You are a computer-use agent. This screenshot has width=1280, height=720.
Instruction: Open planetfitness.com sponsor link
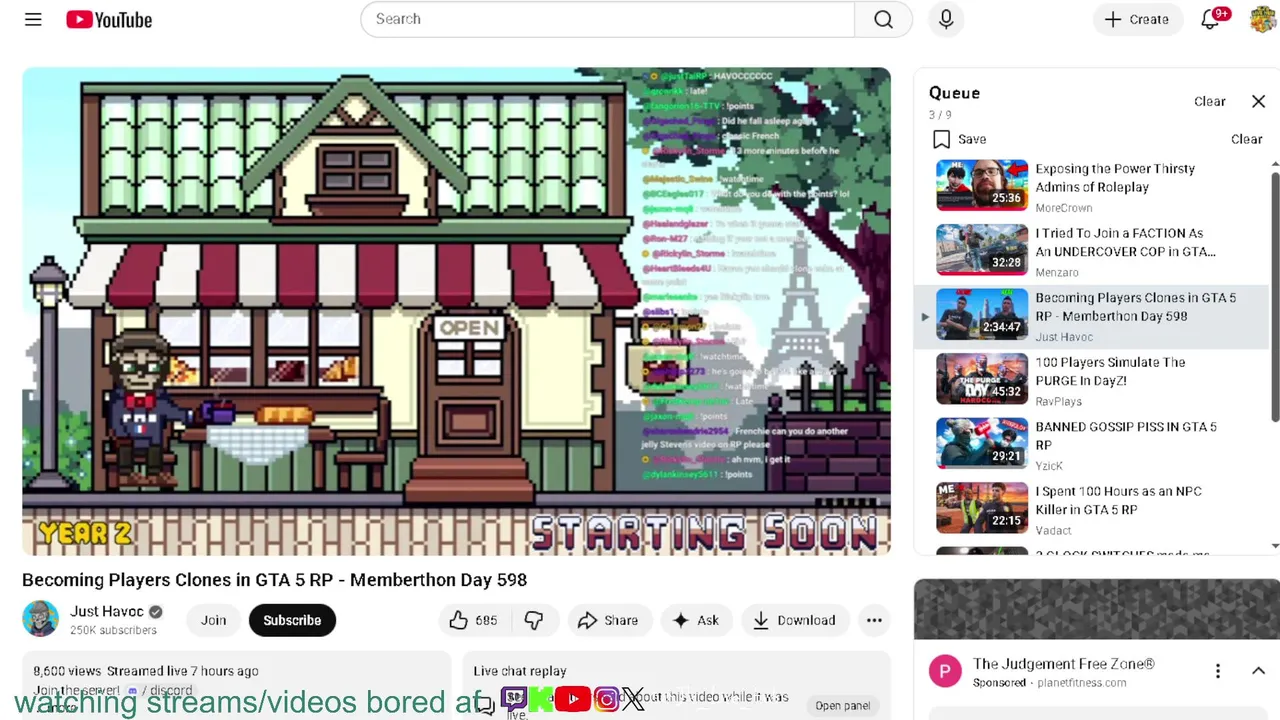point(1081,683)
